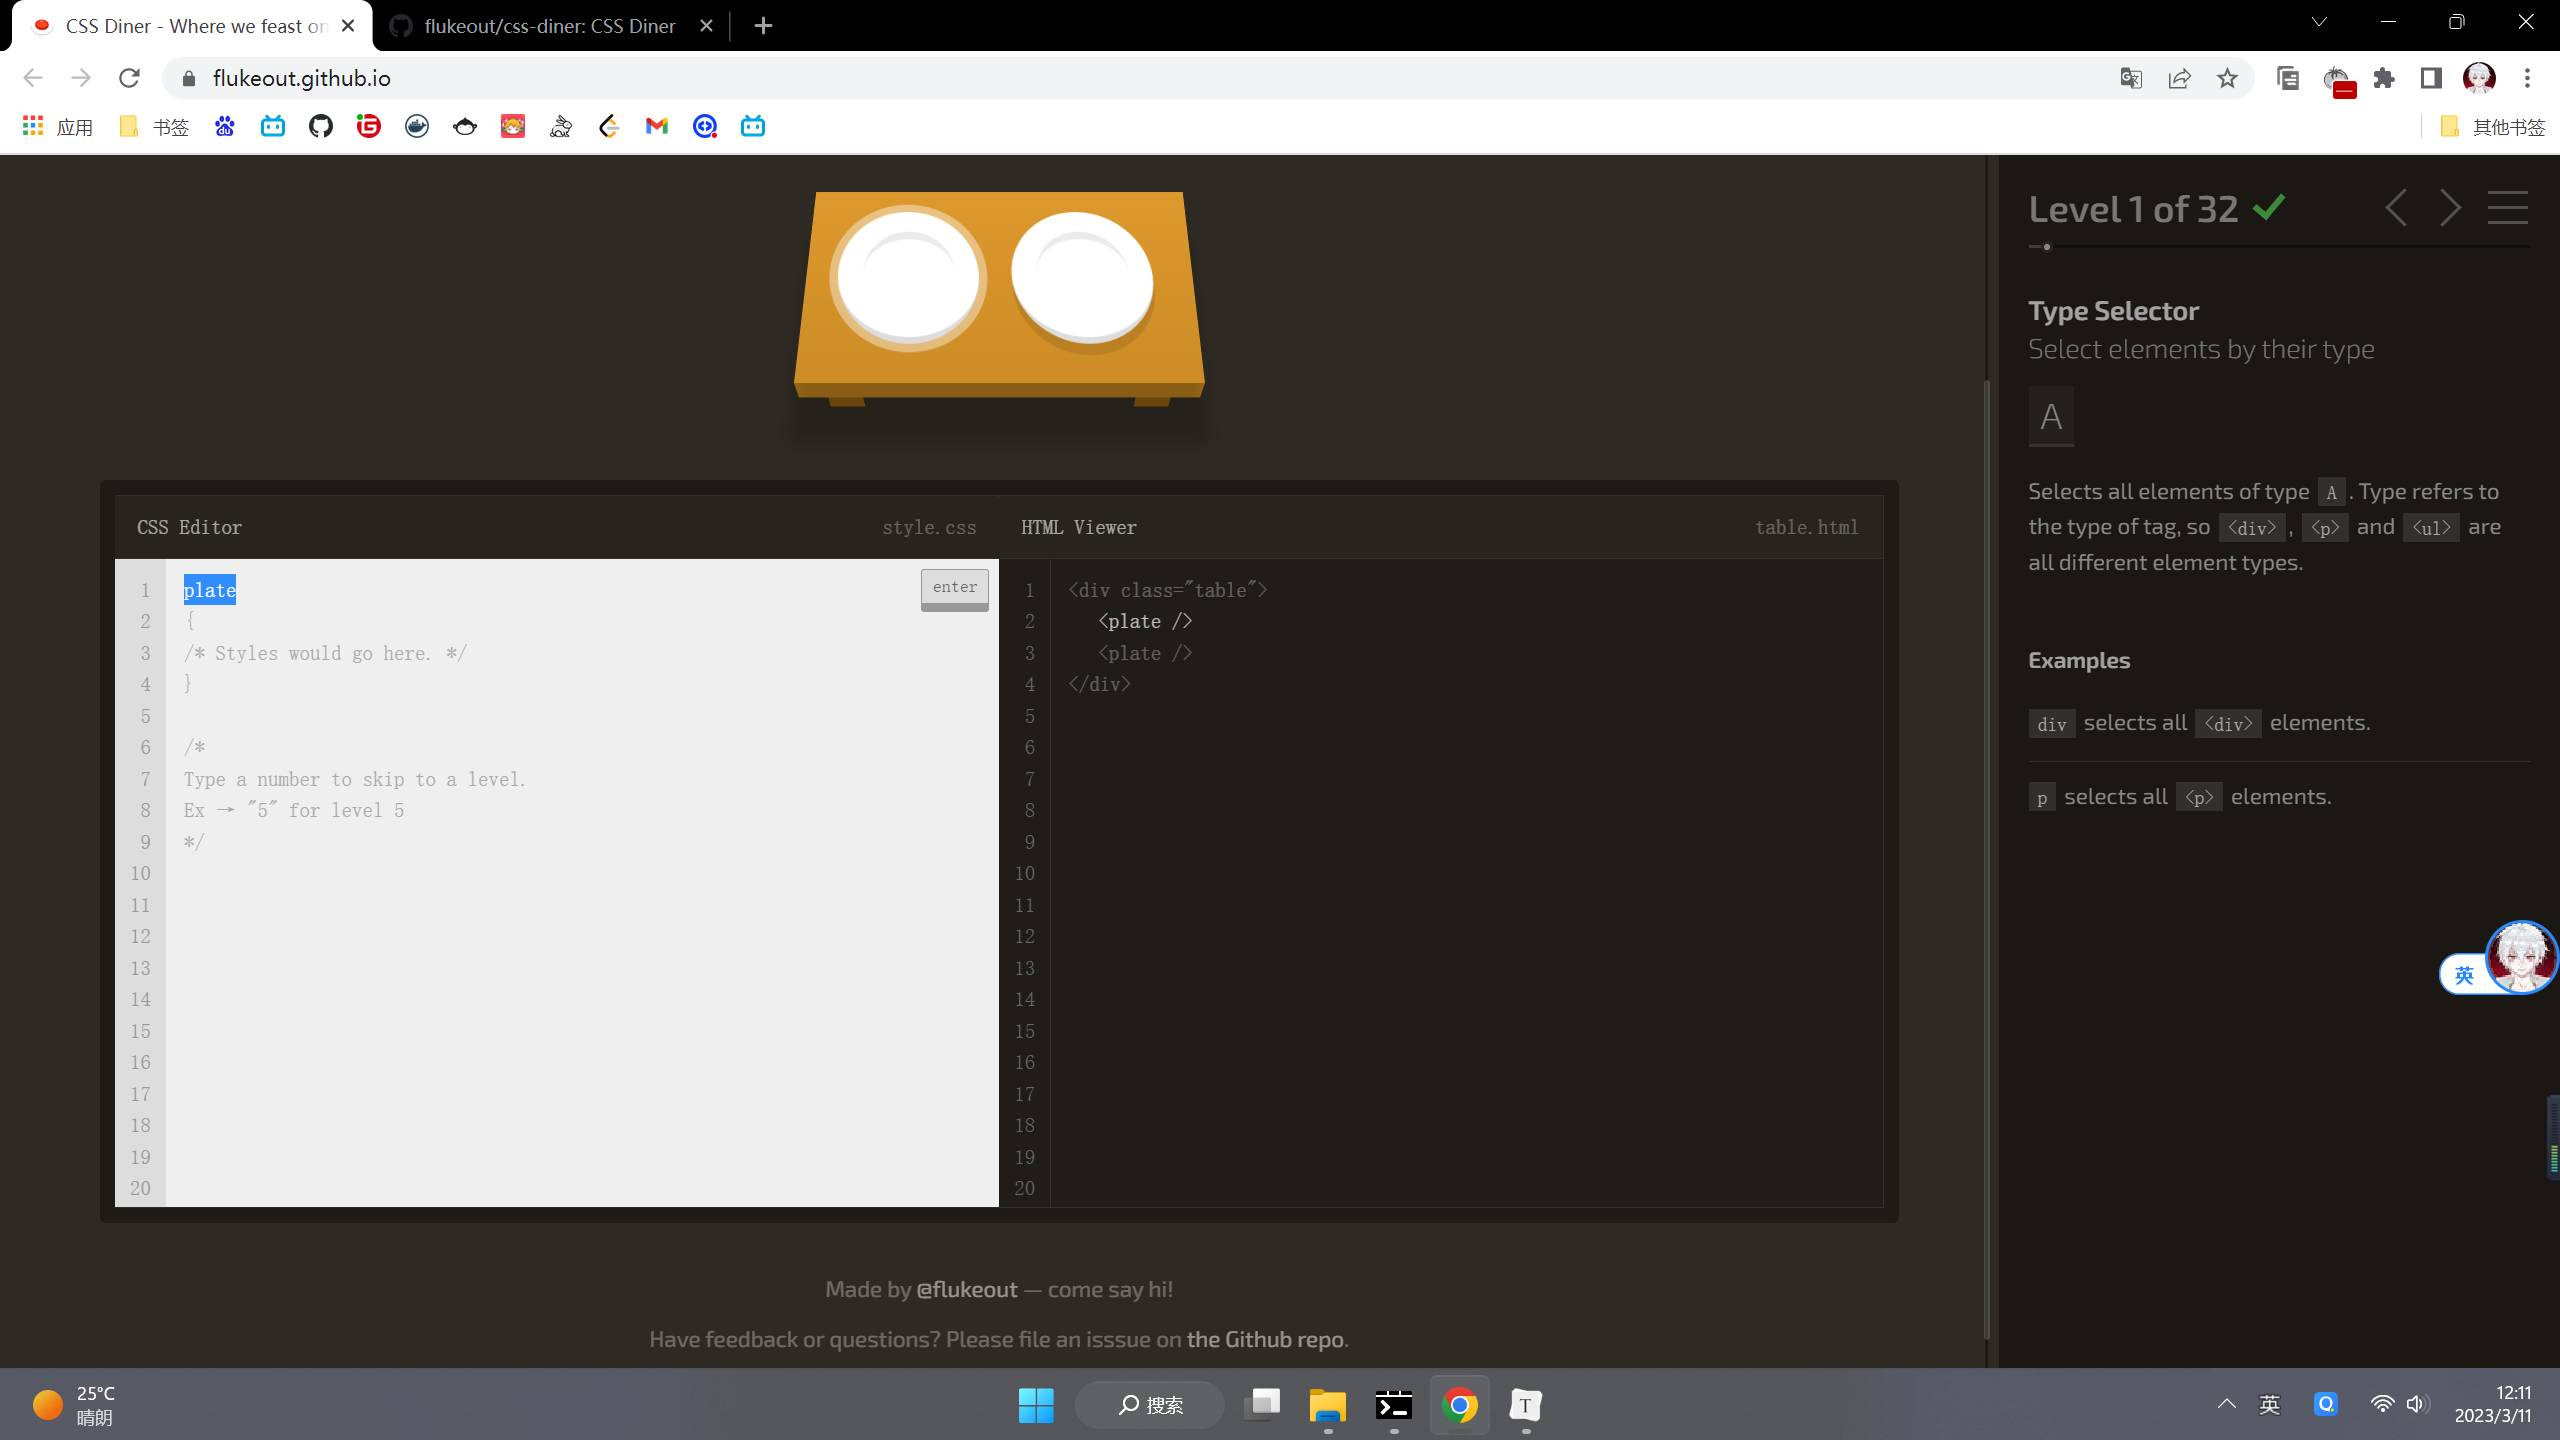Show hidden system tray icons
The width and height of the screenshot is (2560, 1440).
tap(2226, 1404)
